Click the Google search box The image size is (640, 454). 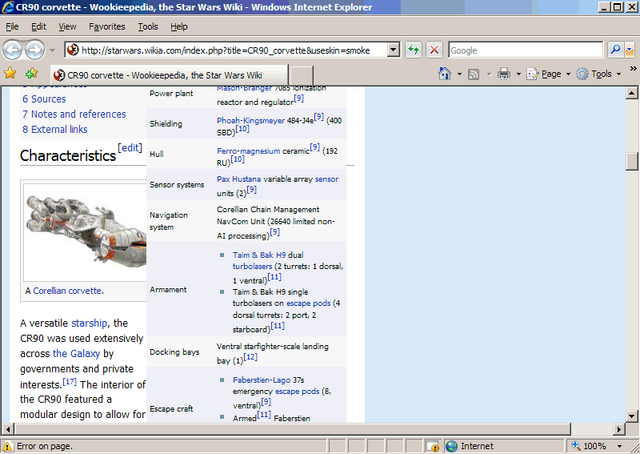(525, 50)
